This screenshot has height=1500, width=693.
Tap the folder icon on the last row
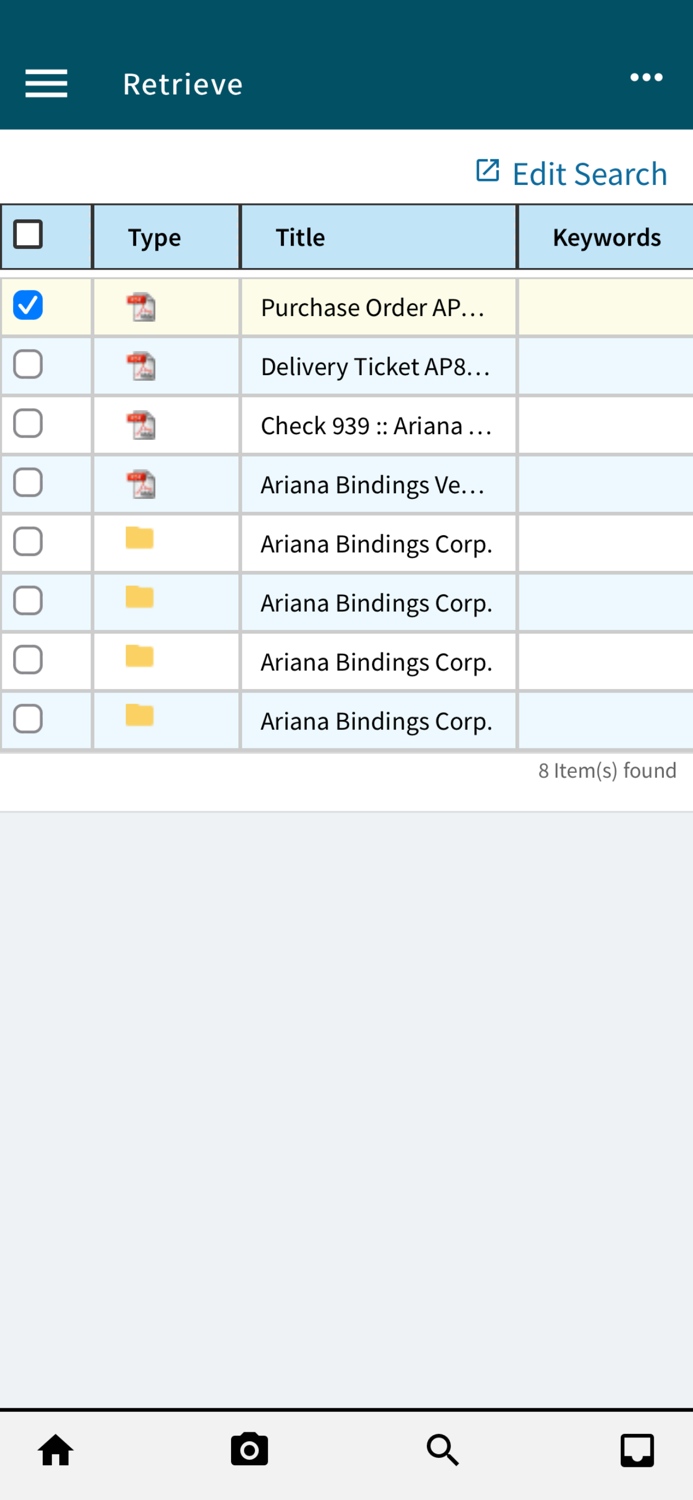click(141, 718)
